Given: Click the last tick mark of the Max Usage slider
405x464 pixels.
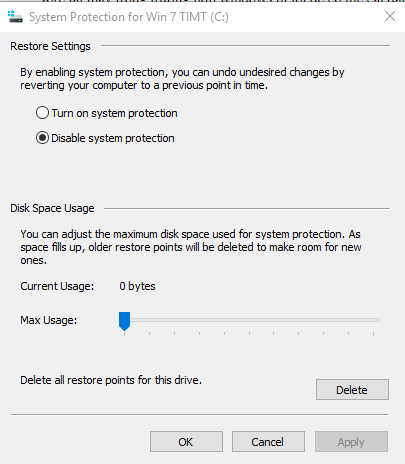Looking at the screenshot, I should pos(373,334).
